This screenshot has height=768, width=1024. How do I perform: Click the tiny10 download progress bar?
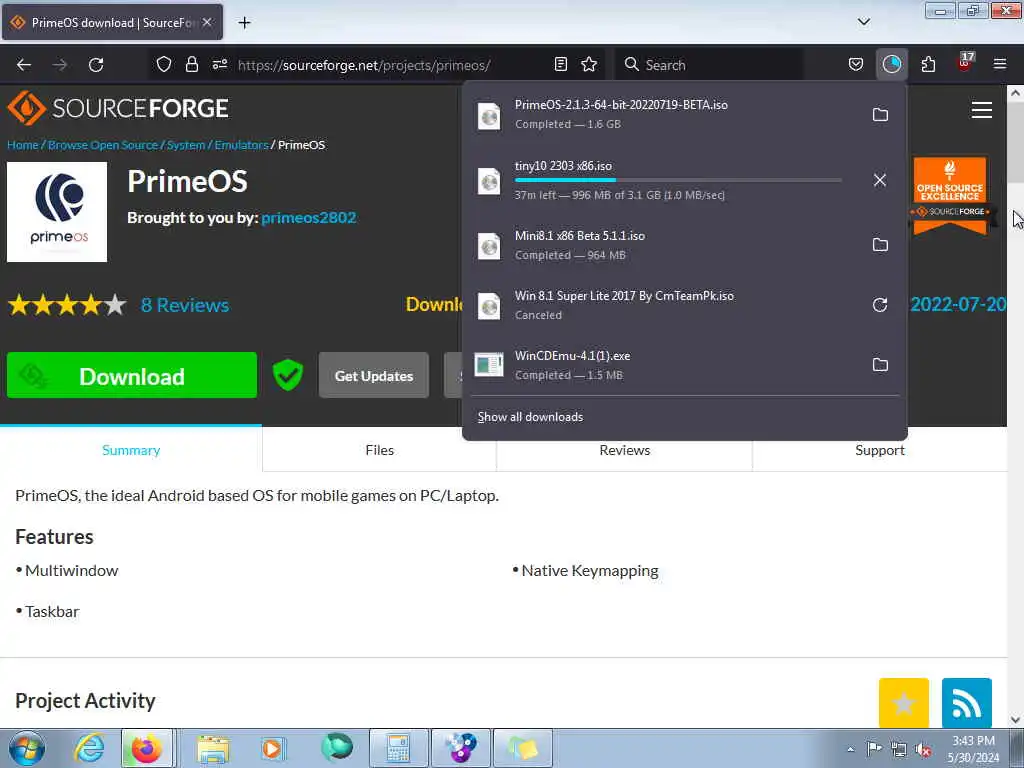pyautogui.click(x=678, y=180)
